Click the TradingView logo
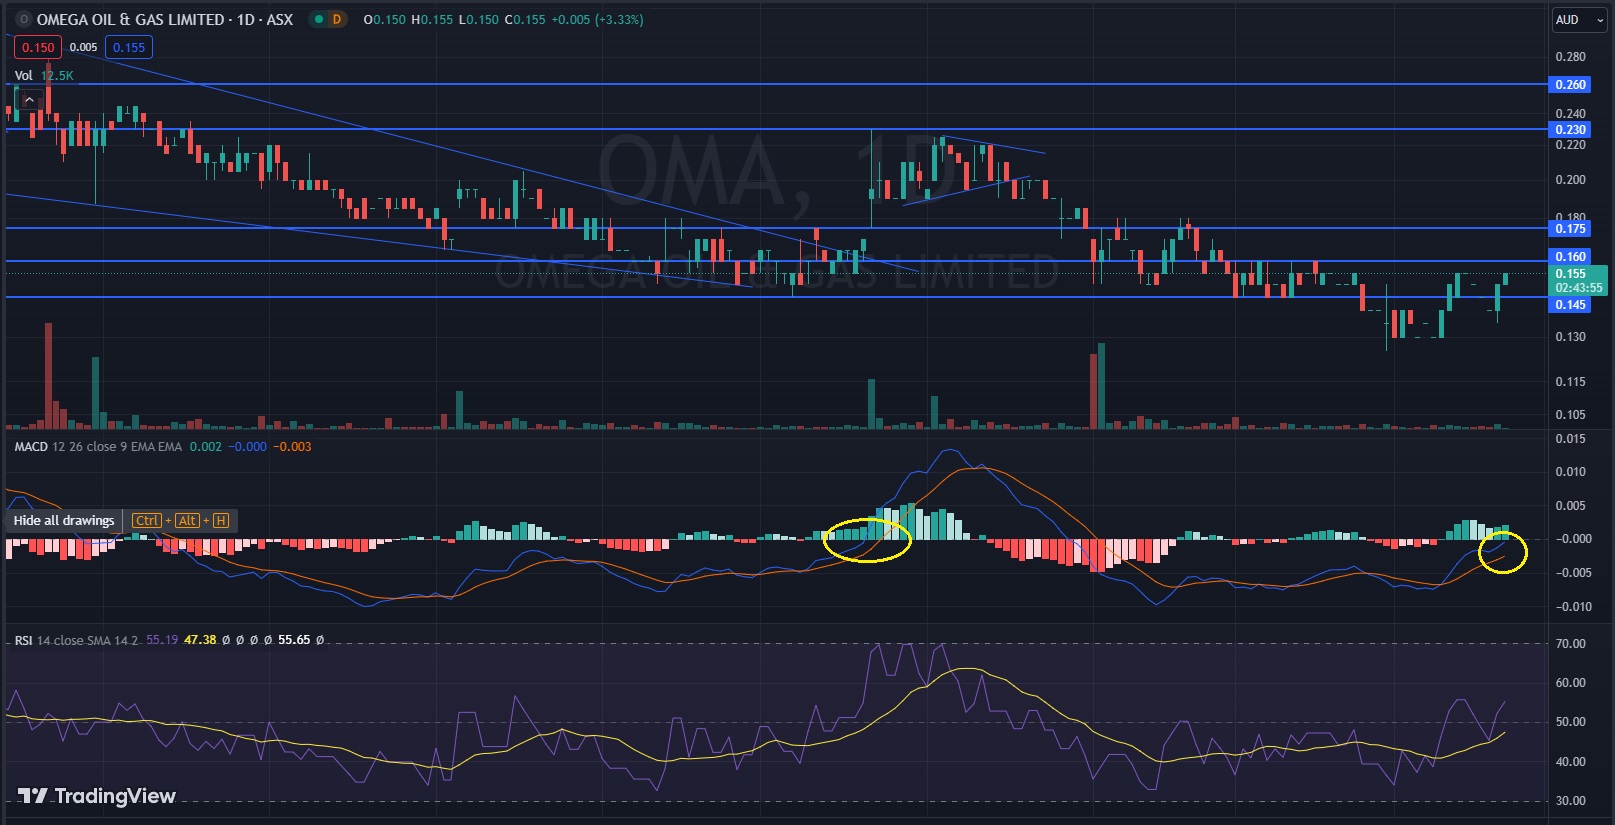 click(x=97, y=796)
